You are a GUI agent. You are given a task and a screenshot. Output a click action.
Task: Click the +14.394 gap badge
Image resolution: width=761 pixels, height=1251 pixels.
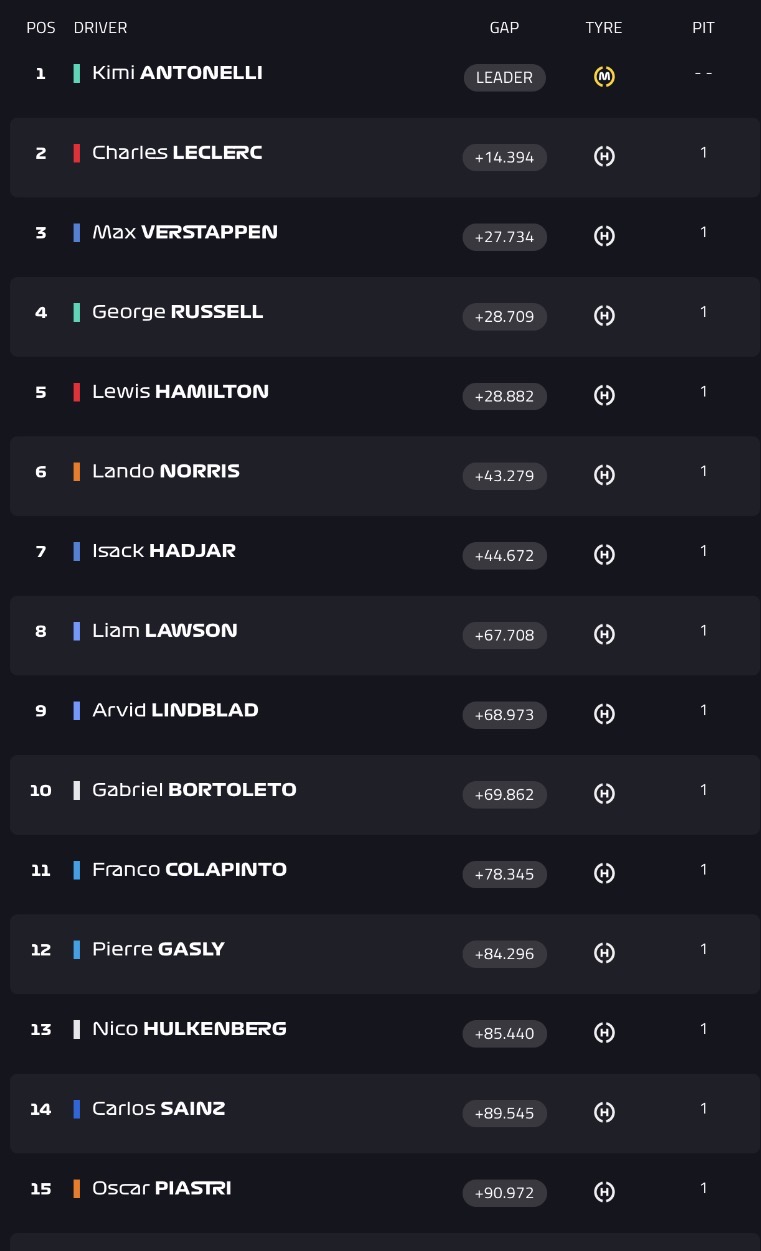(504, 157)
